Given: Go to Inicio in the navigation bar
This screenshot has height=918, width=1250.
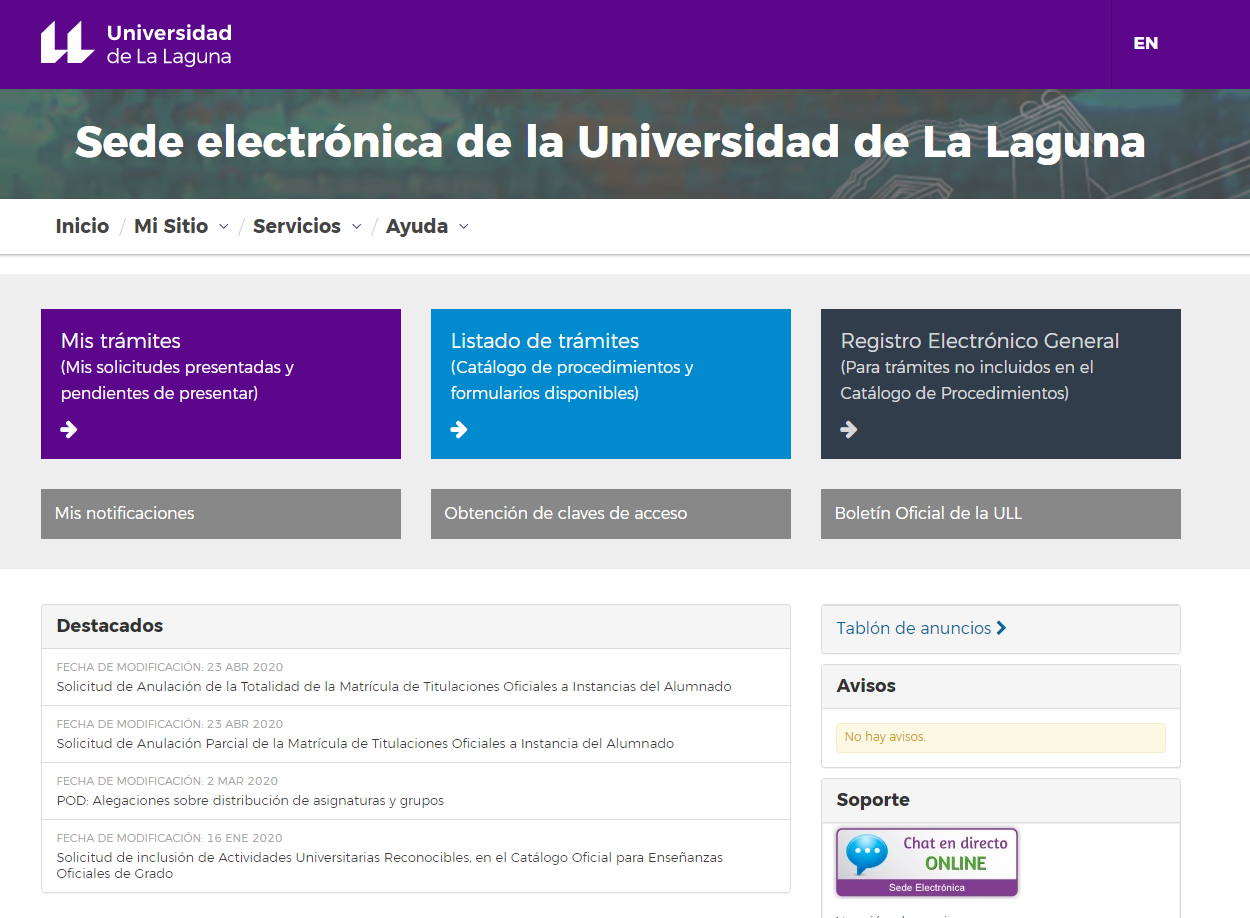Looking at the screenshot, I should (82, 226).
